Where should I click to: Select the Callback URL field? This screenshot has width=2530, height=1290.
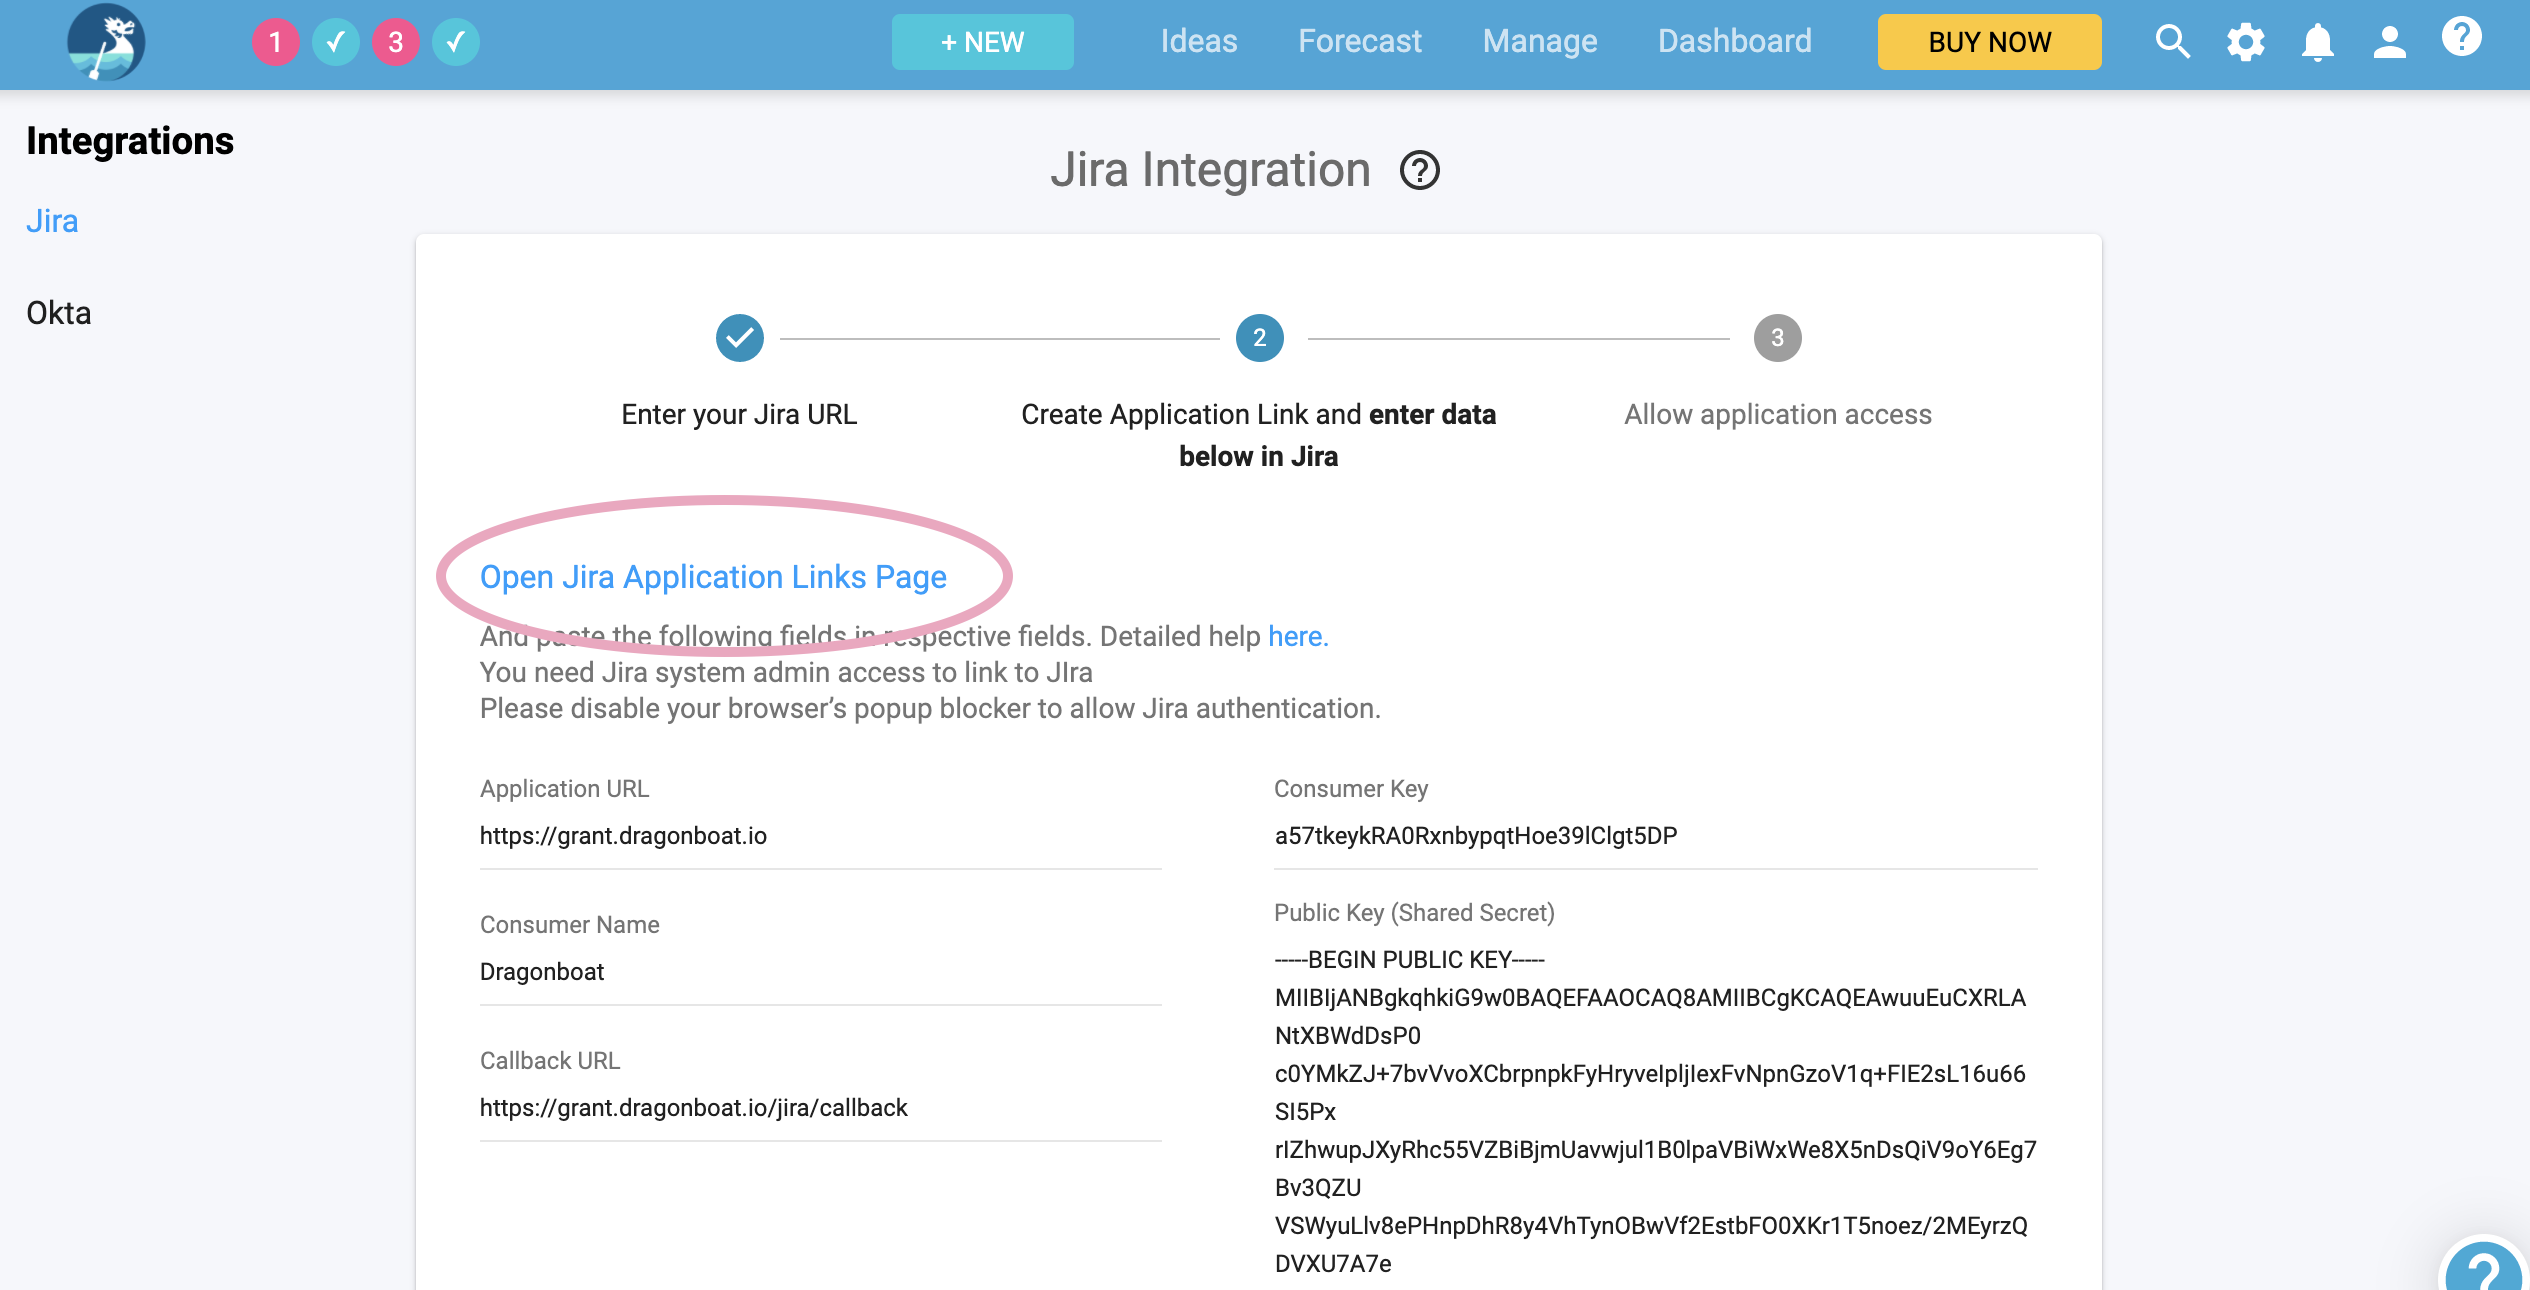[x=821, y=1108]
